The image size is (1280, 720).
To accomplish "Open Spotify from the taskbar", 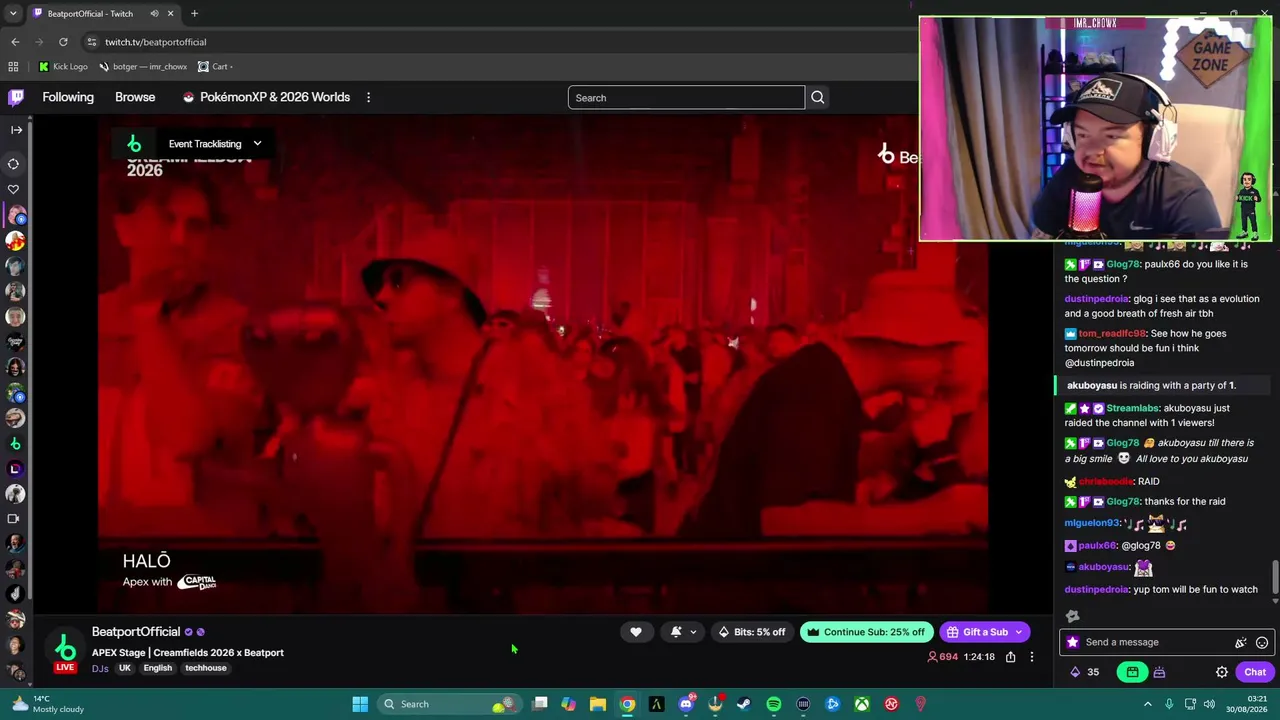I will (774, 704).
